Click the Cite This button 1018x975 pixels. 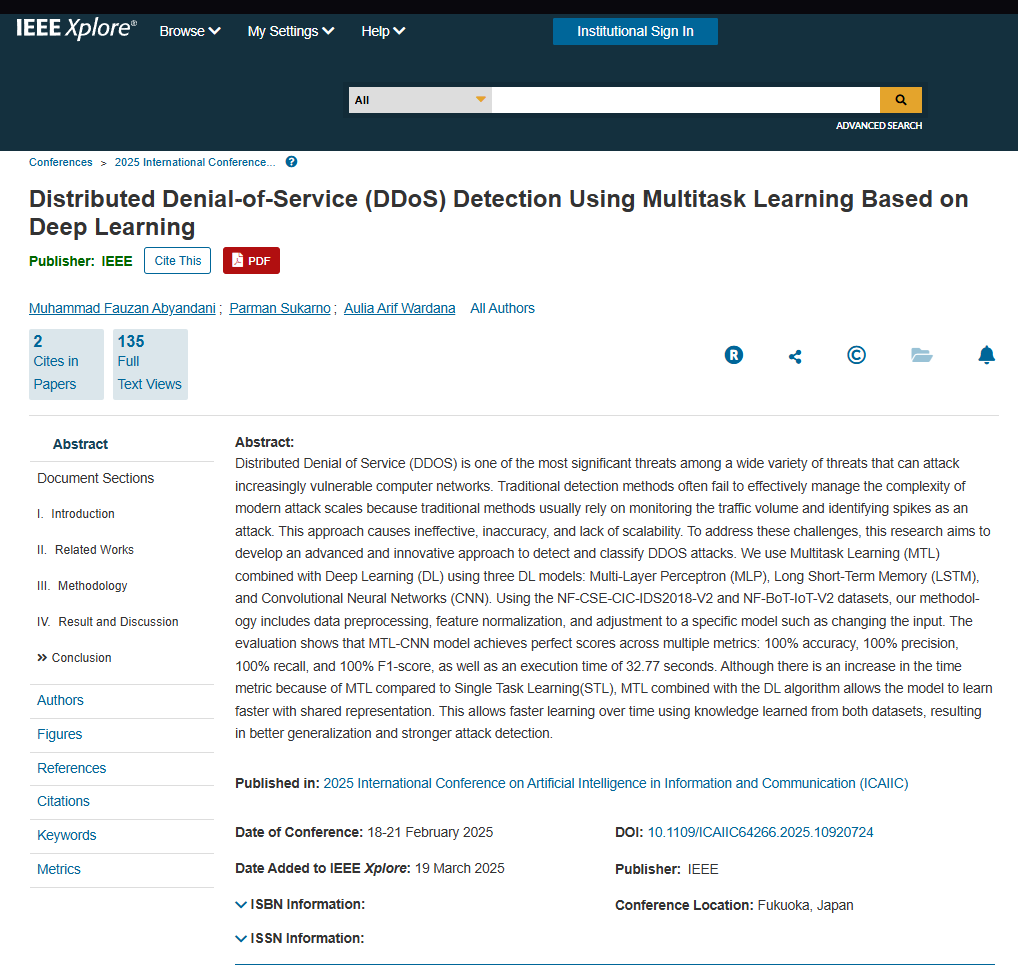177,260
